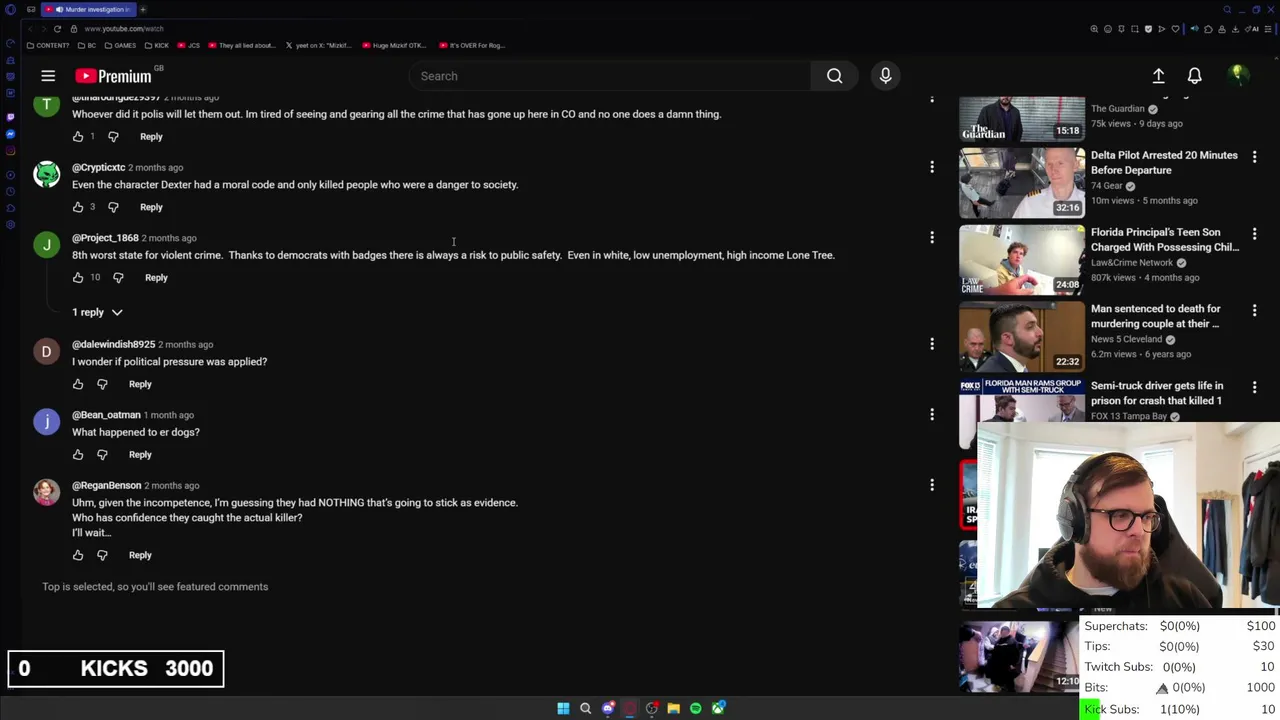Go to YouTube Premium home logo
This screenshot has width=1280, height=720.
(x=113, y=76)
